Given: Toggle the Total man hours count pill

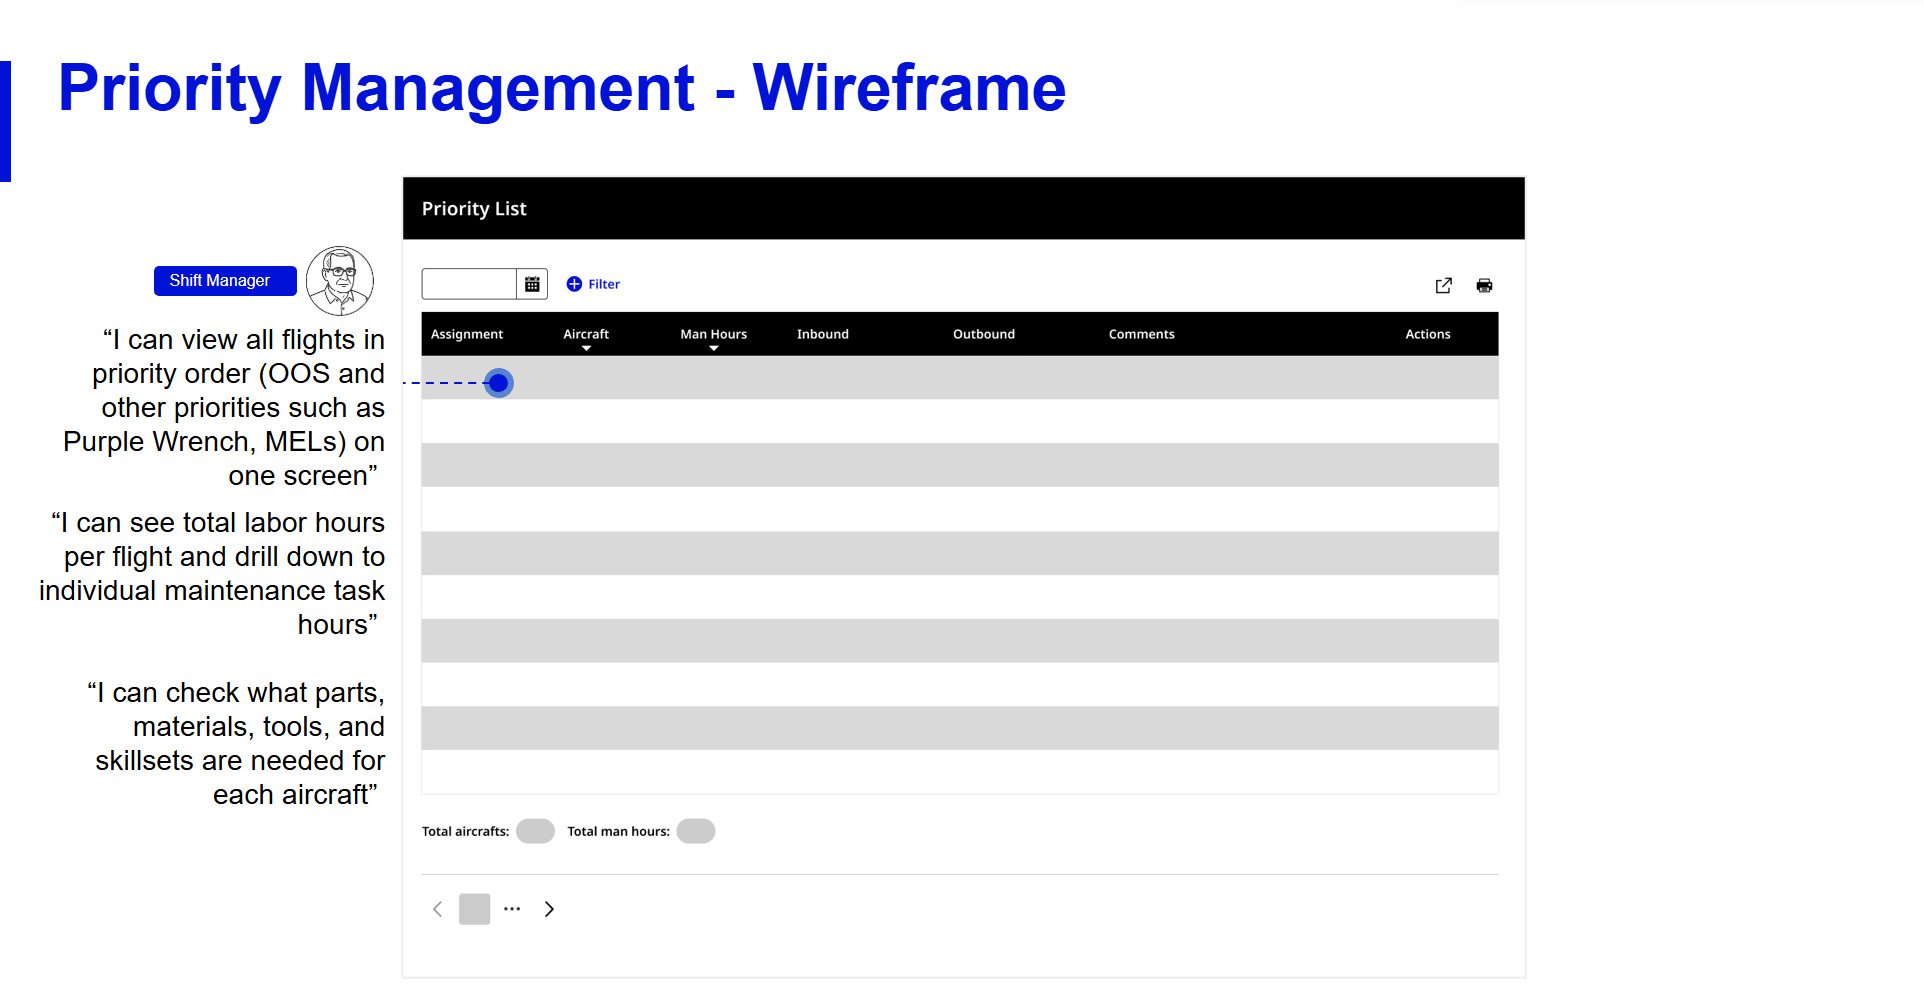Looking at the screenshot, I should click(695, 830).
